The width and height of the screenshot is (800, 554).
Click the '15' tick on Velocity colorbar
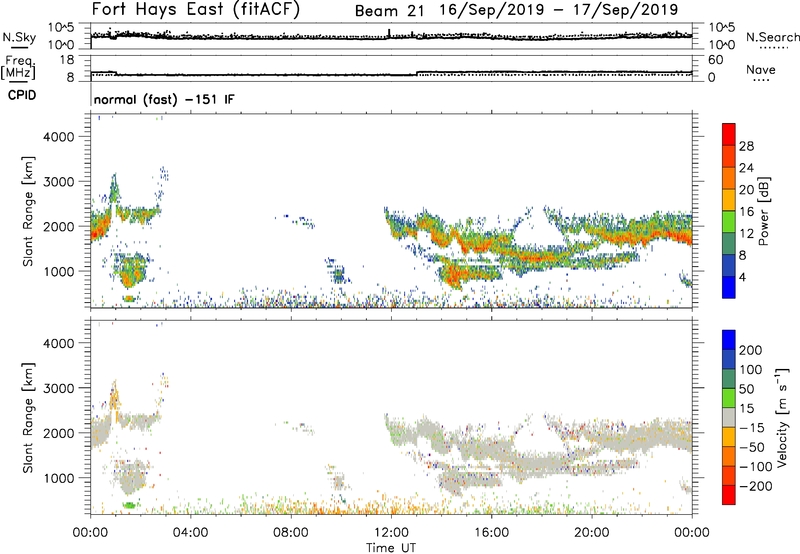point(747,409)
